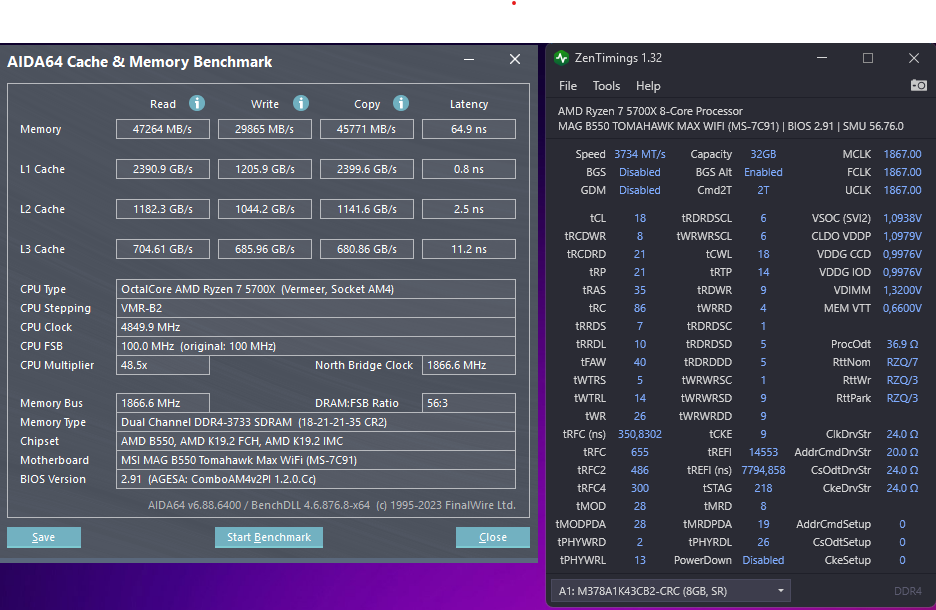Click BIOS Version 2.91 field

pos(316,479)
